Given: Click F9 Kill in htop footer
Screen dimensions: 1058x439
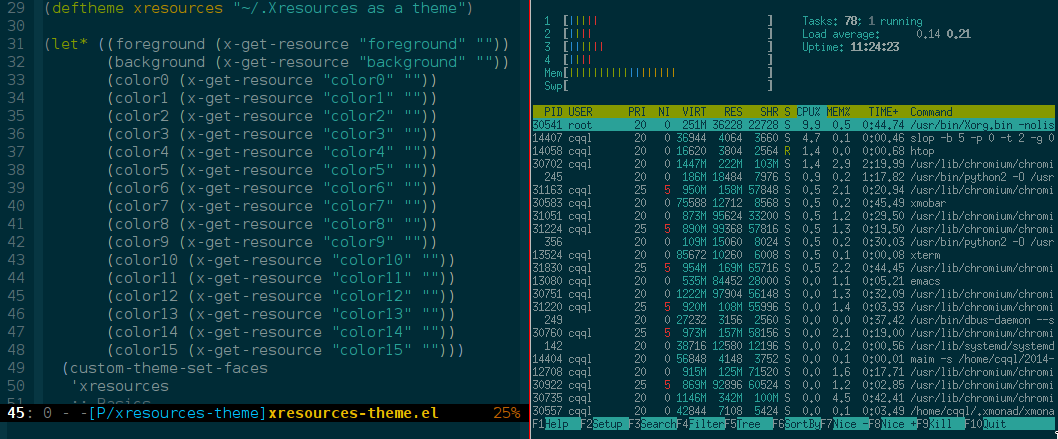Looking at the screenshot, I should [x=939, y=423].
